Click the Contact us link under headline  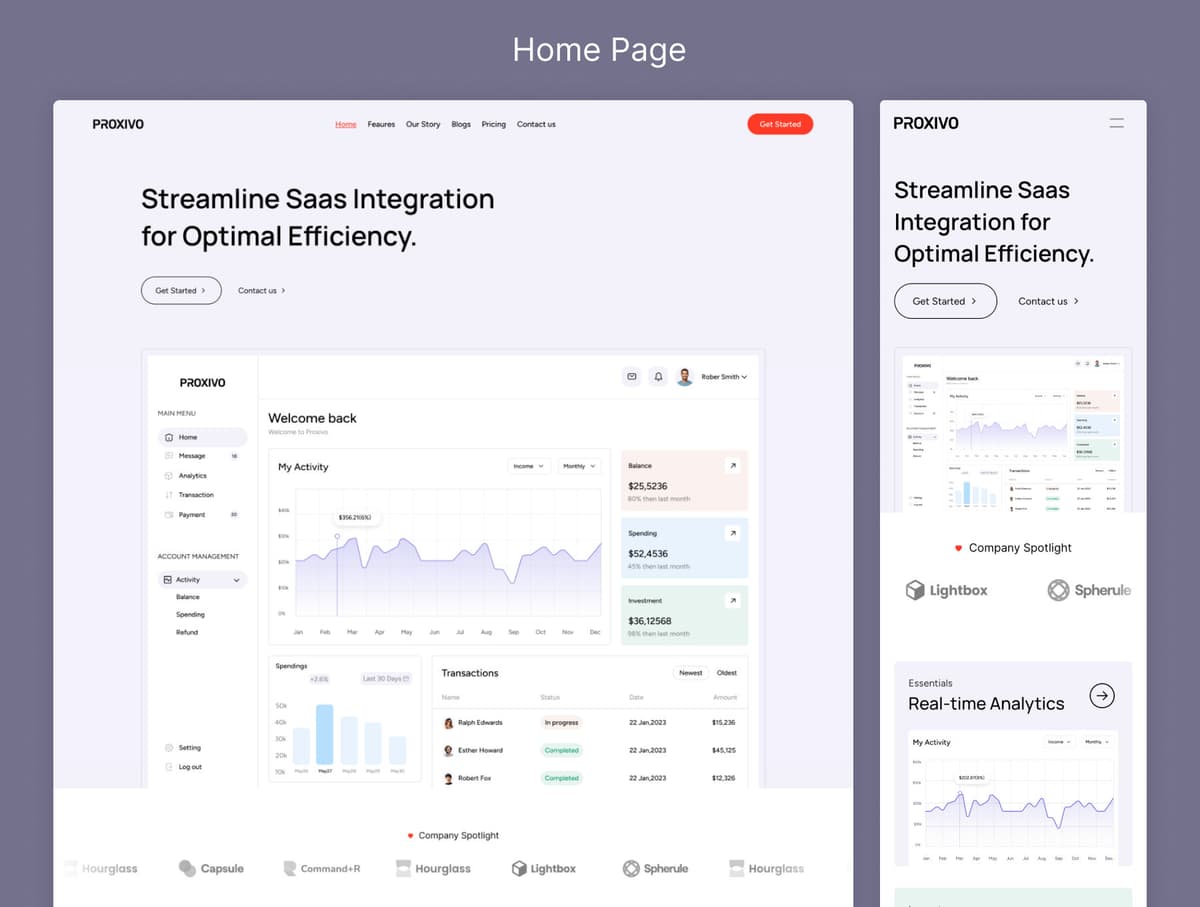pos(261,291)
